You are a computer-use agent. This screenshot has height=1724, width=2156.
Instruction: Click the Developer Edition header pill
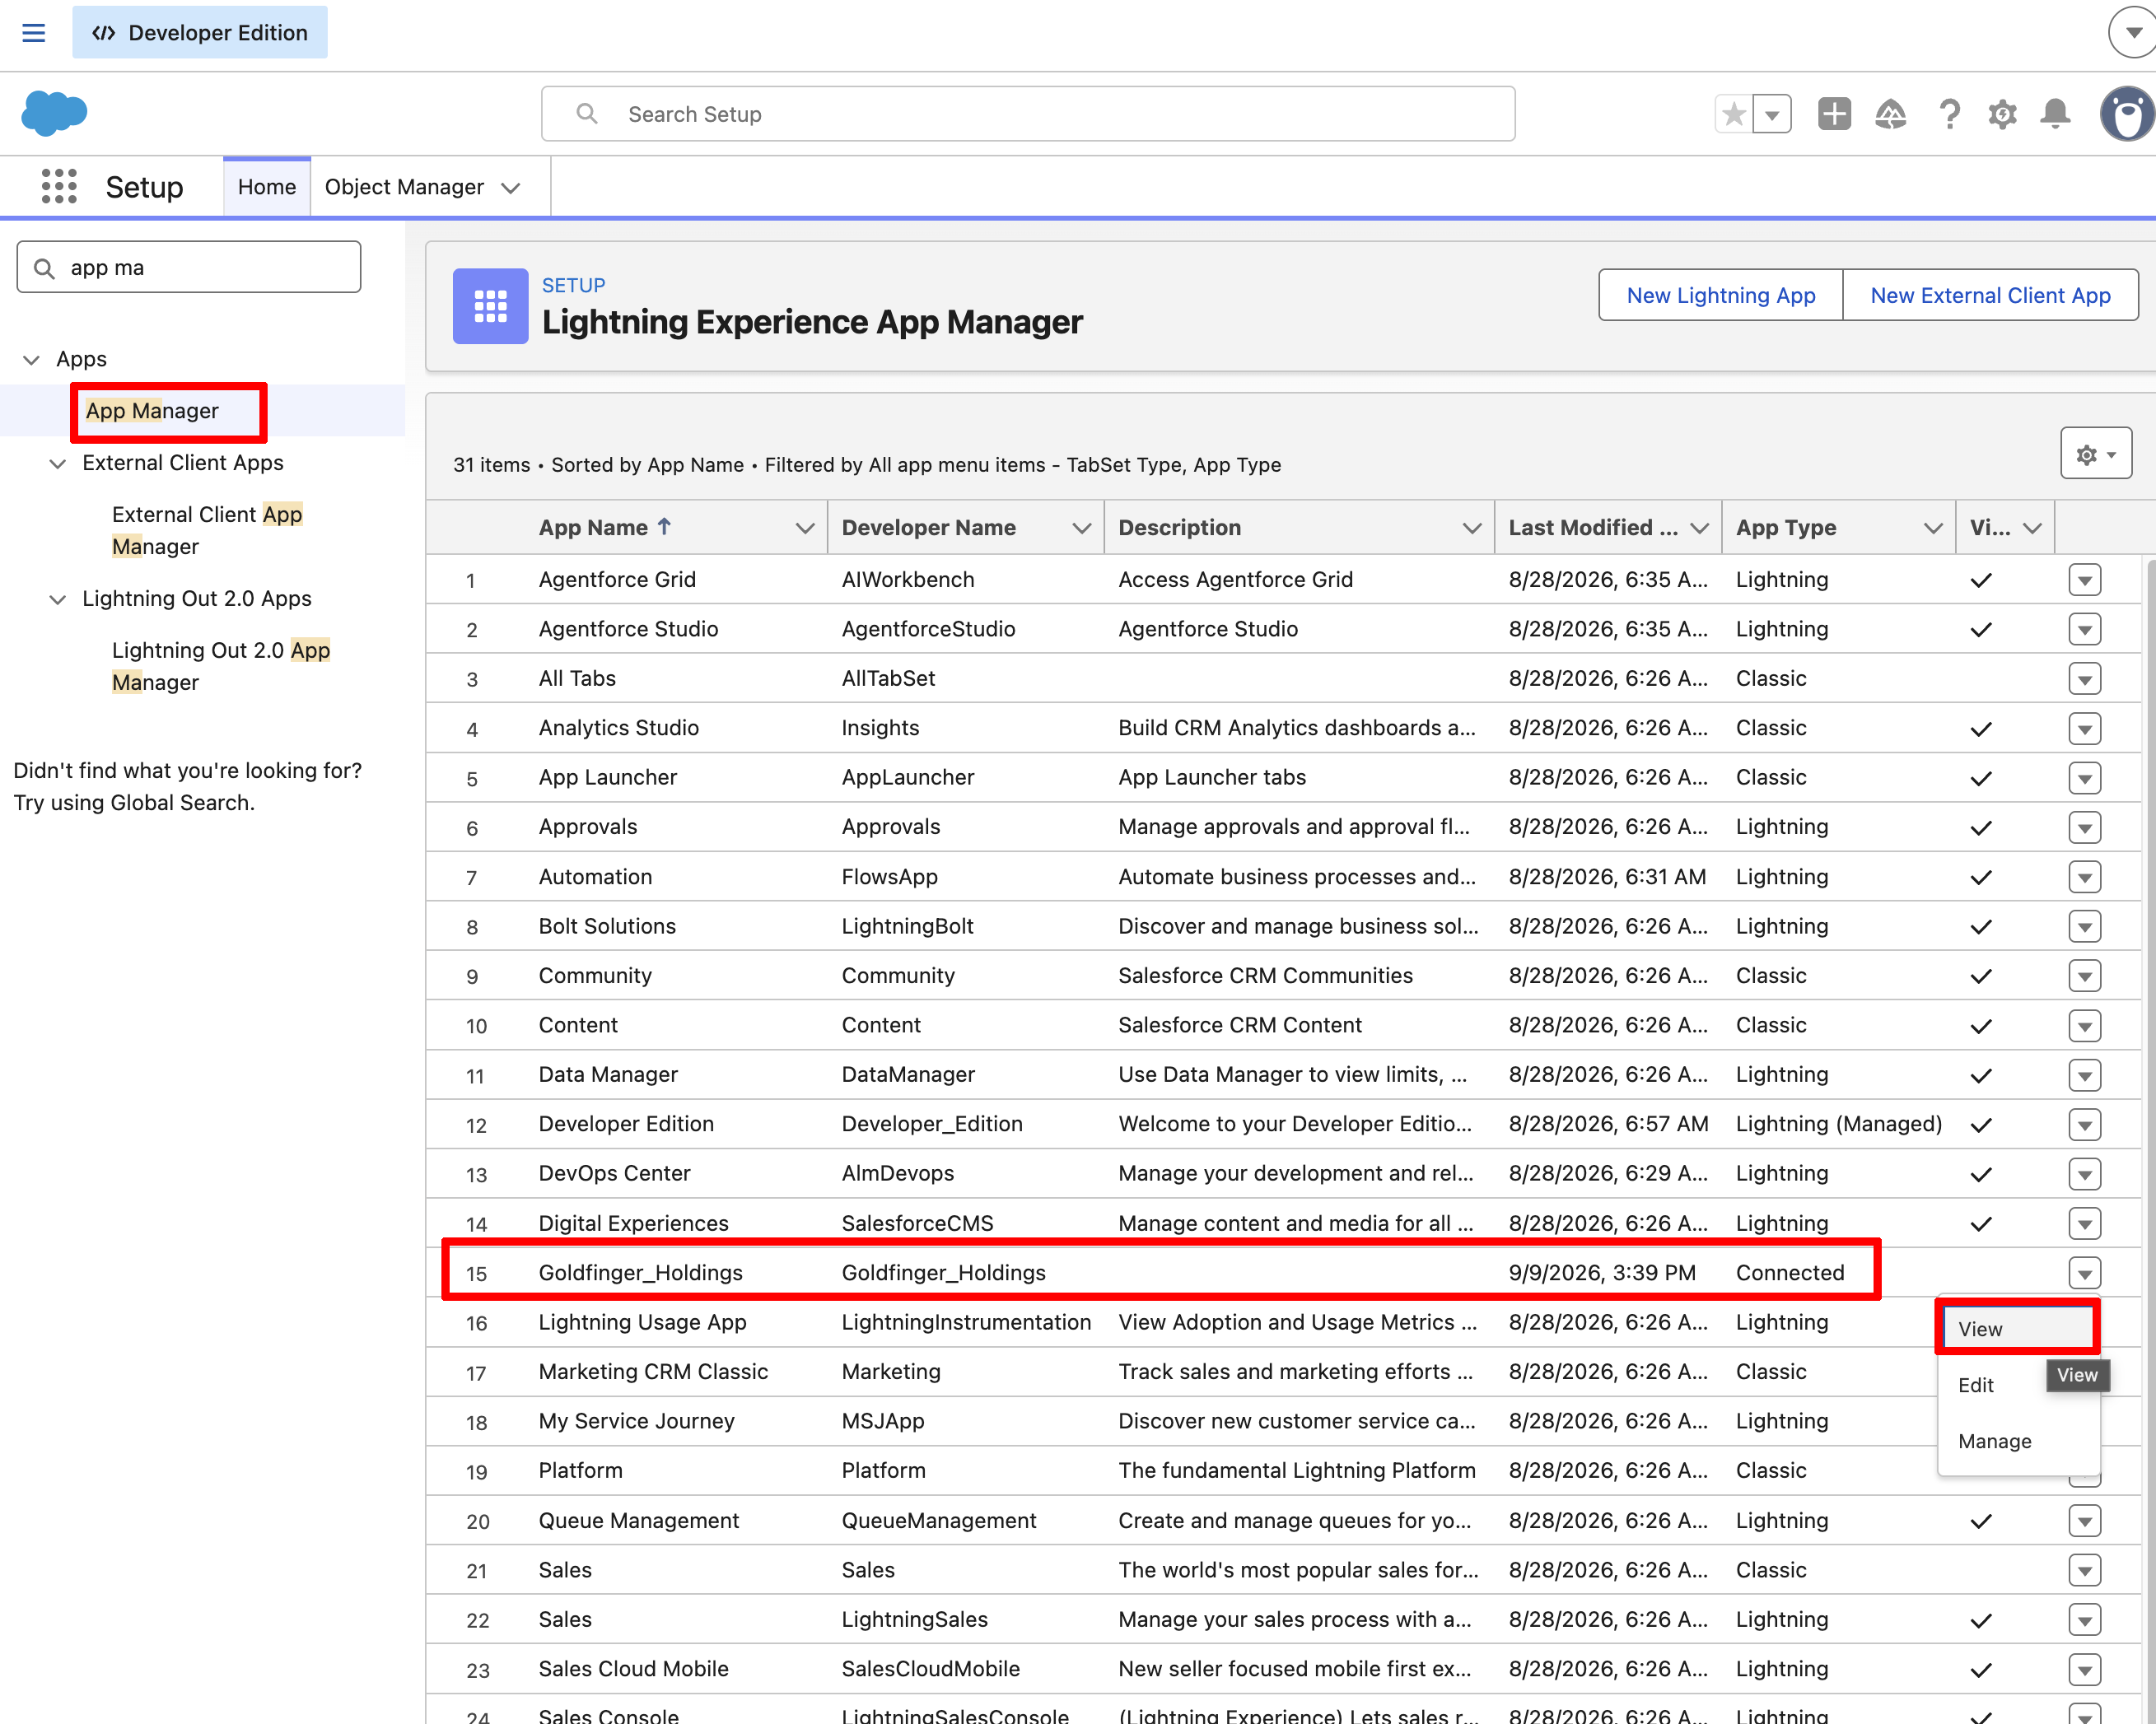(x=199, y=32)
